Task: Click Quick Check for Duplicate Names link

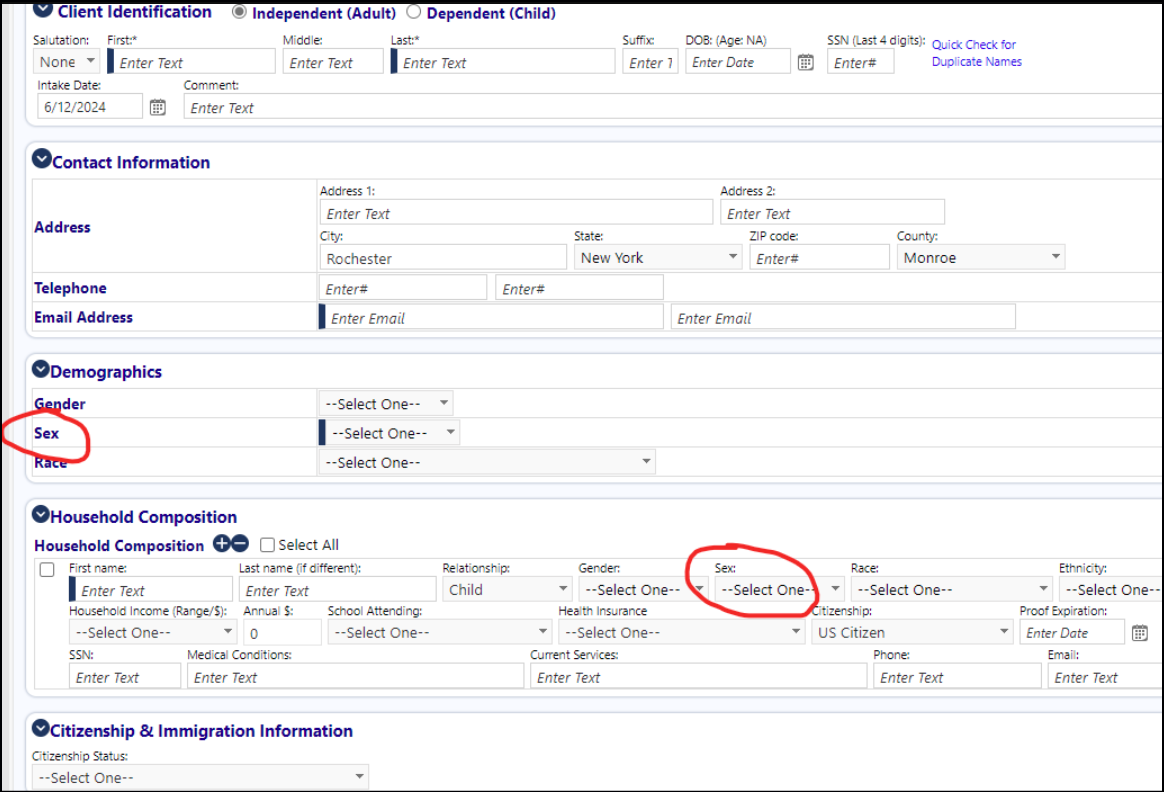Action: (x=976, y=53)
